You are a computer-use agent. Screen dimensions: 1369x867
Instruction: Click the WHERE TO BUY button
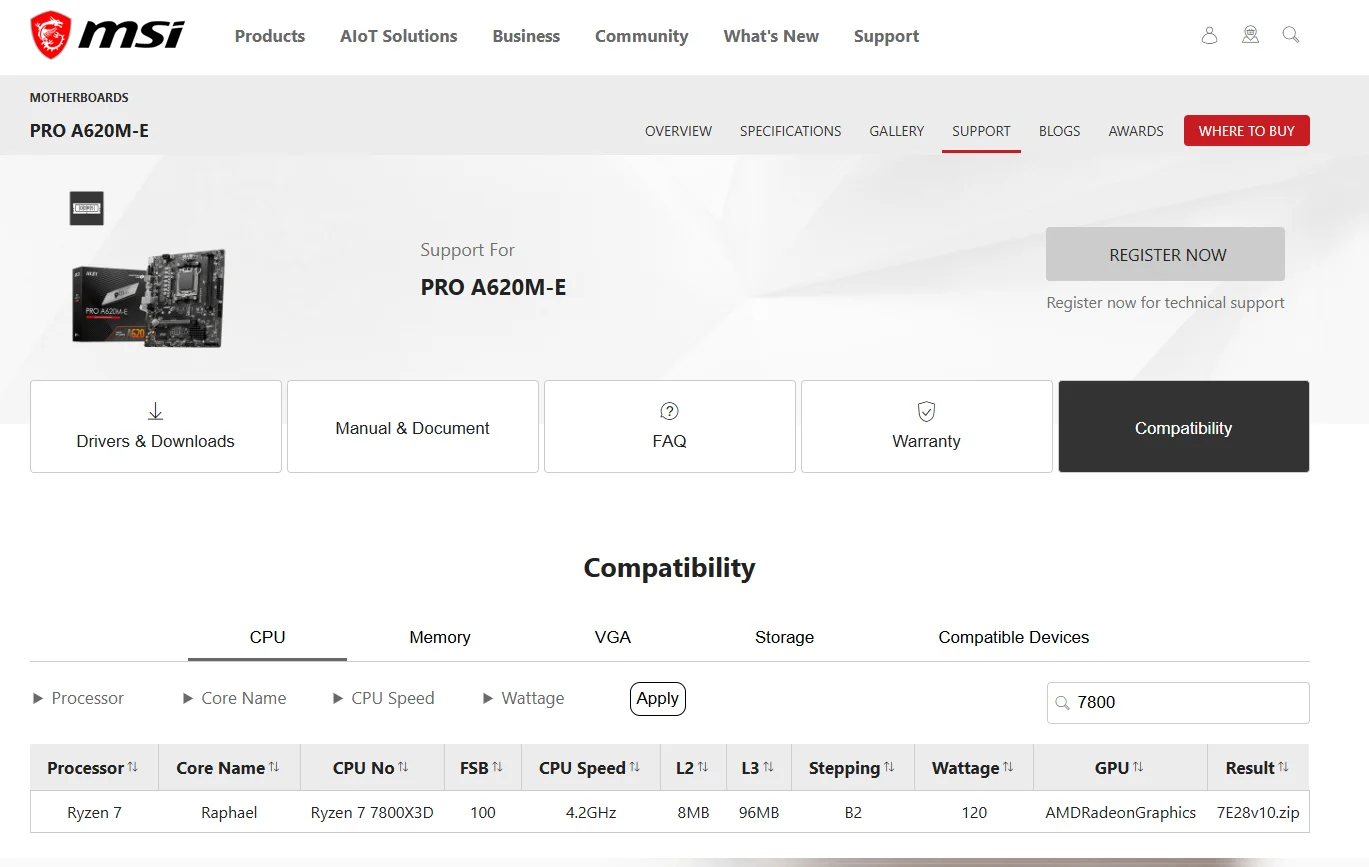(1247, 131)
